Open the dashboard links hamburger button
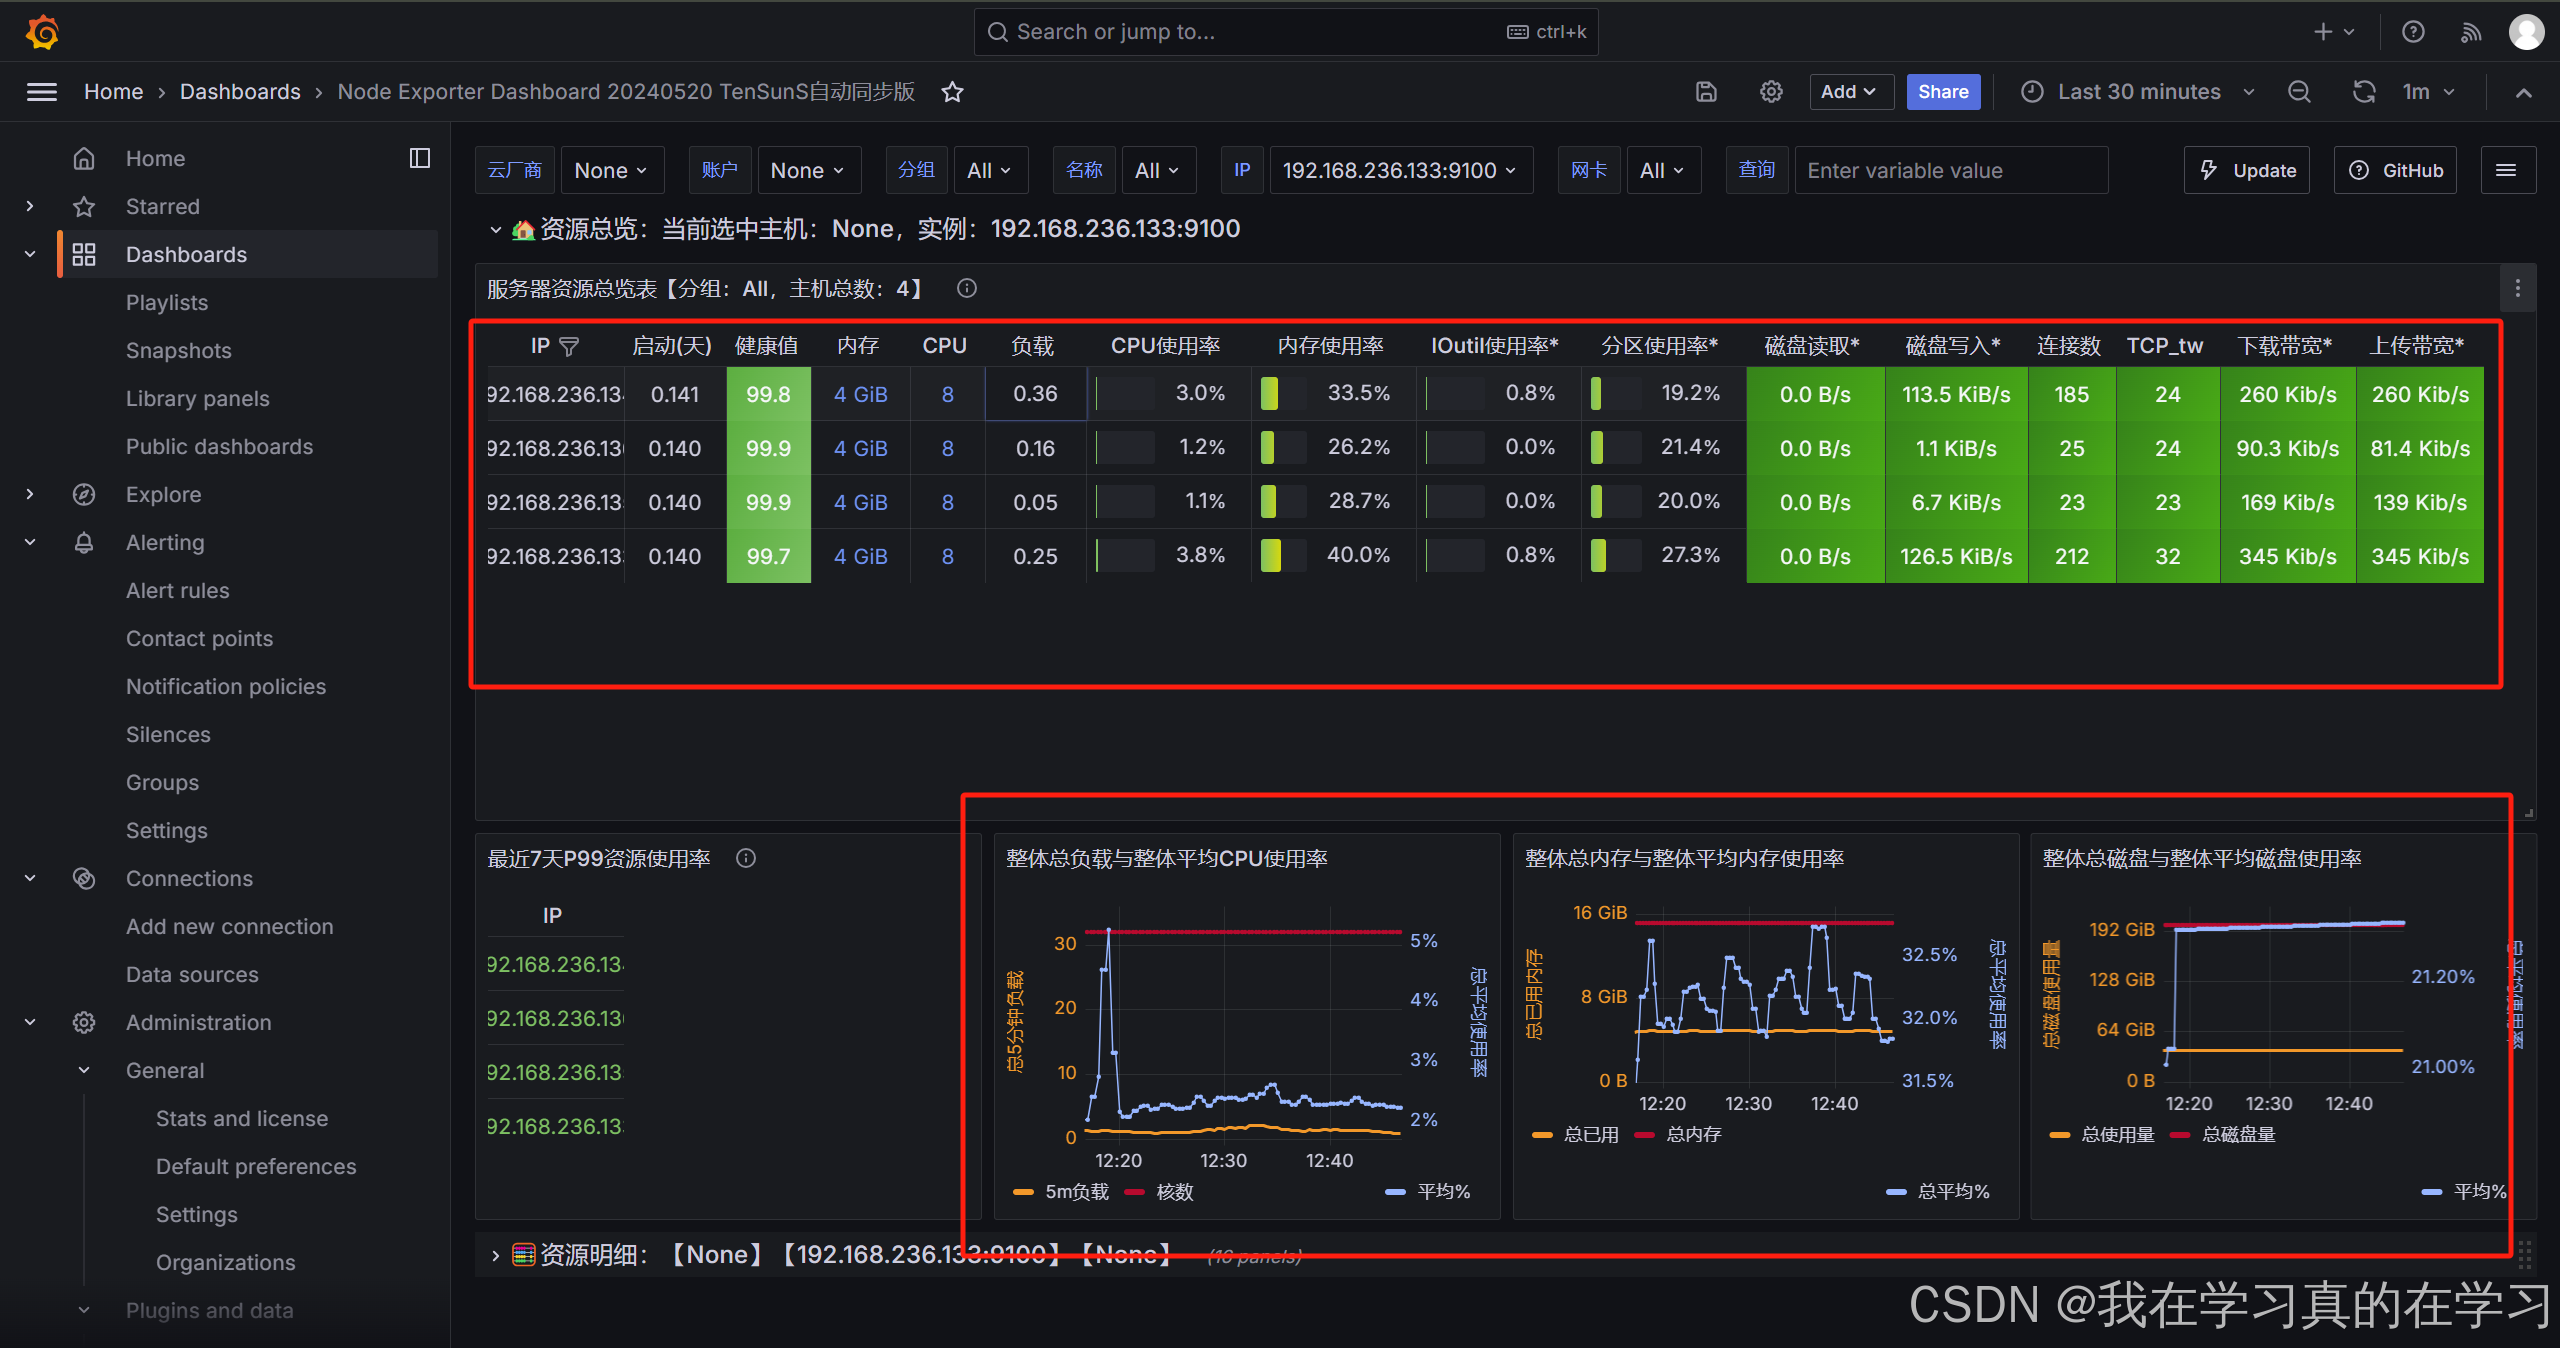Viewport: 2560px width, 1348px height. [x=2506, y=170]
